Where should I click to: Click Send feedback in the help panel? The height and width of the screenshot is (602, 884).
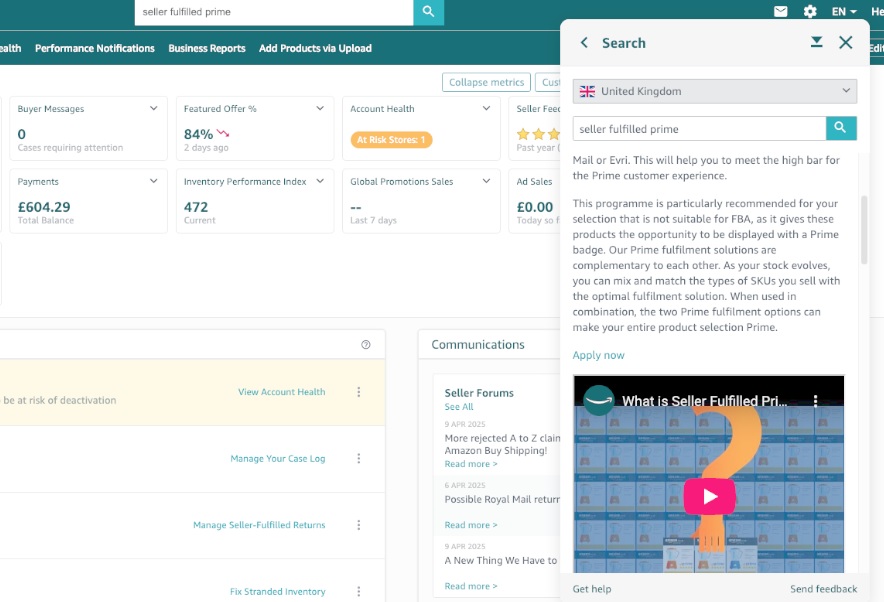[x=823, y=588]
